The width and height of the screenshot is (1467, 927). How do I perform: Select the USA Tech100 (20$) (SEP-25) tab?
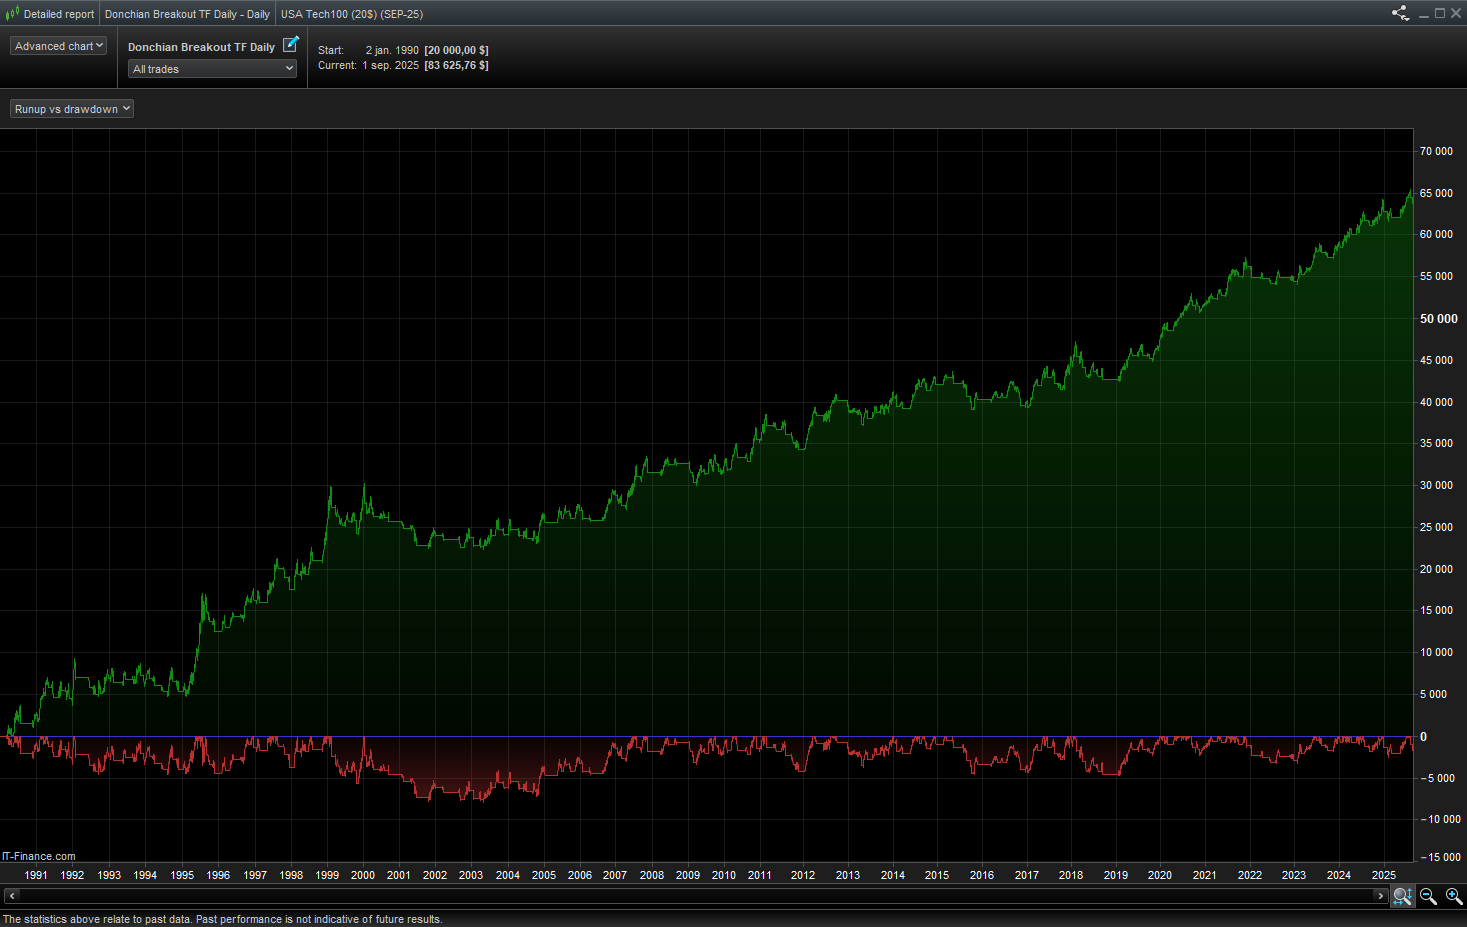[x=352, y=14]
